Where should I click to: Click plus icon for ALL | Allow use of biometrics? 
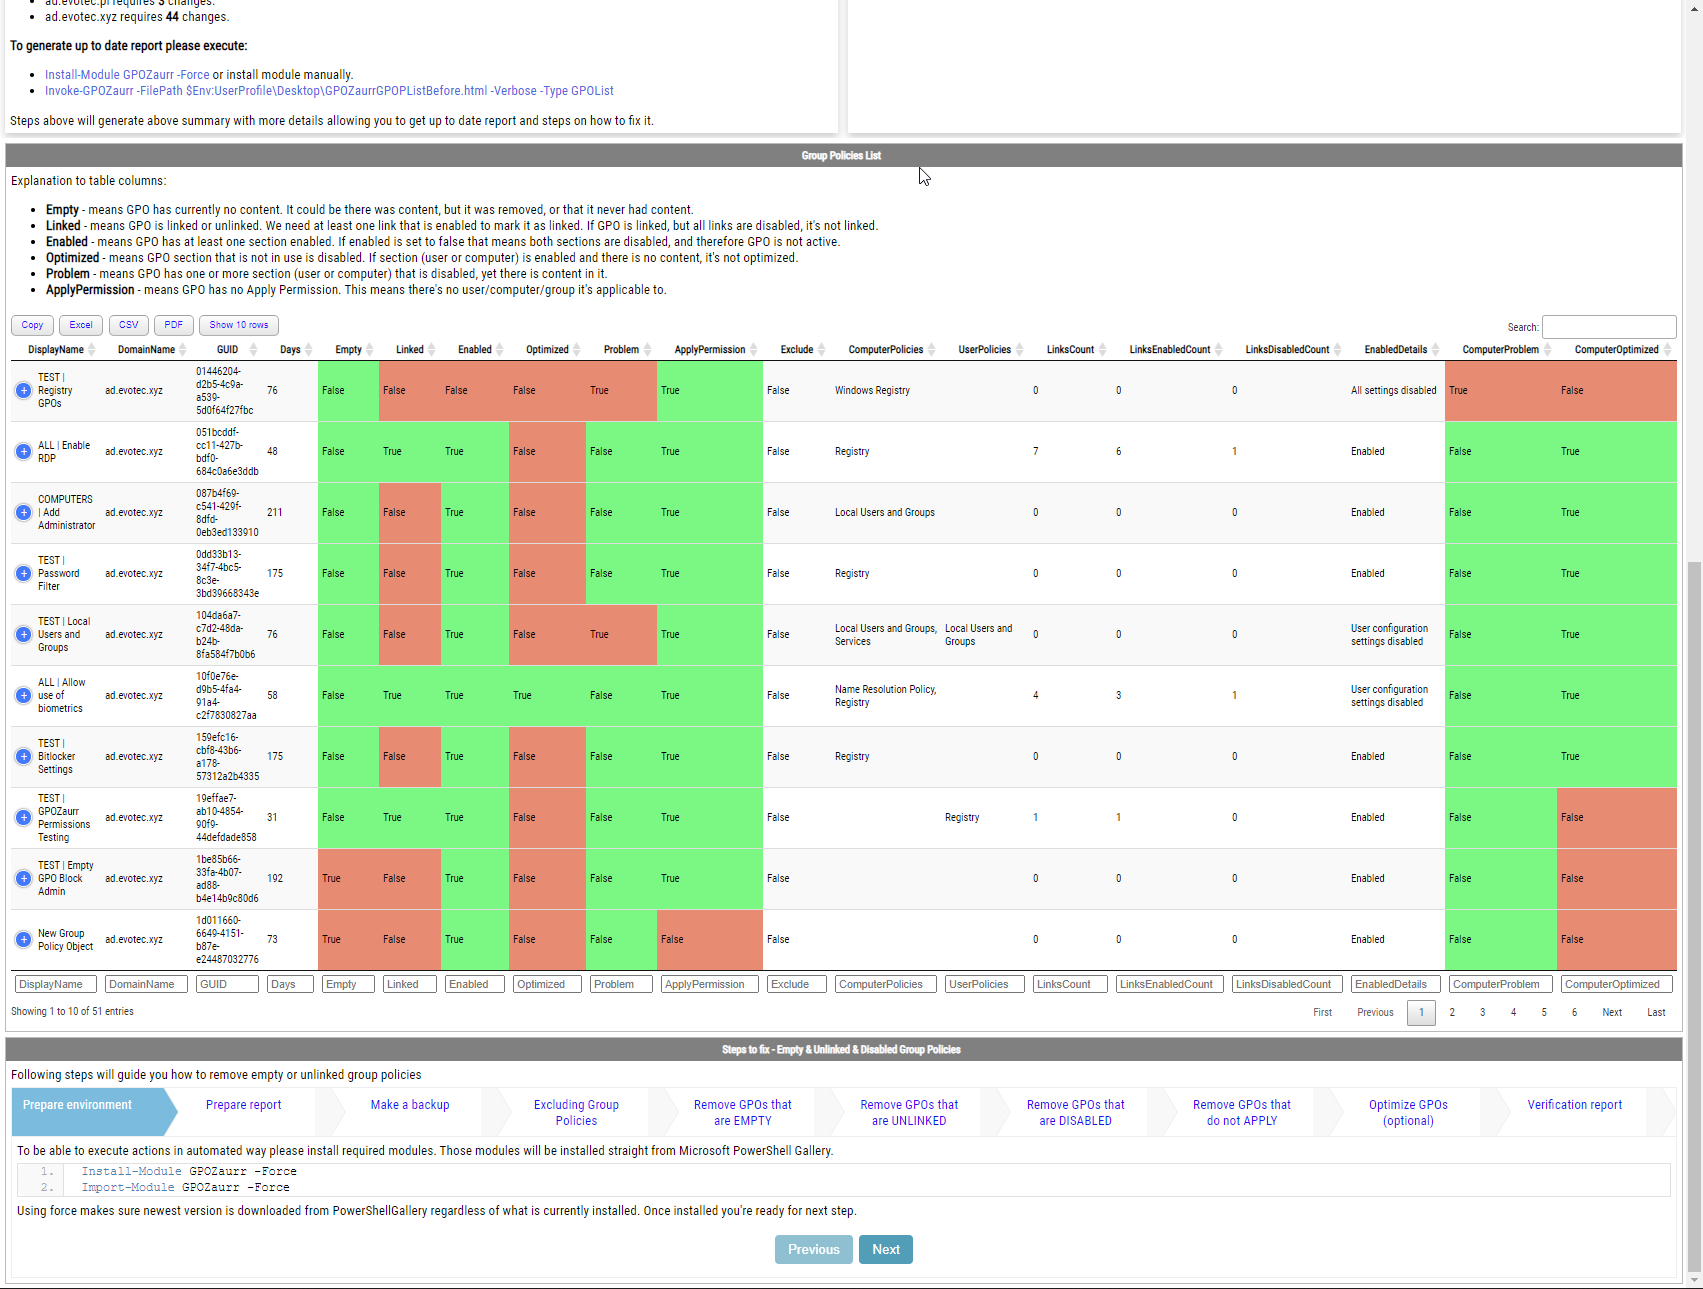(23, 696)
